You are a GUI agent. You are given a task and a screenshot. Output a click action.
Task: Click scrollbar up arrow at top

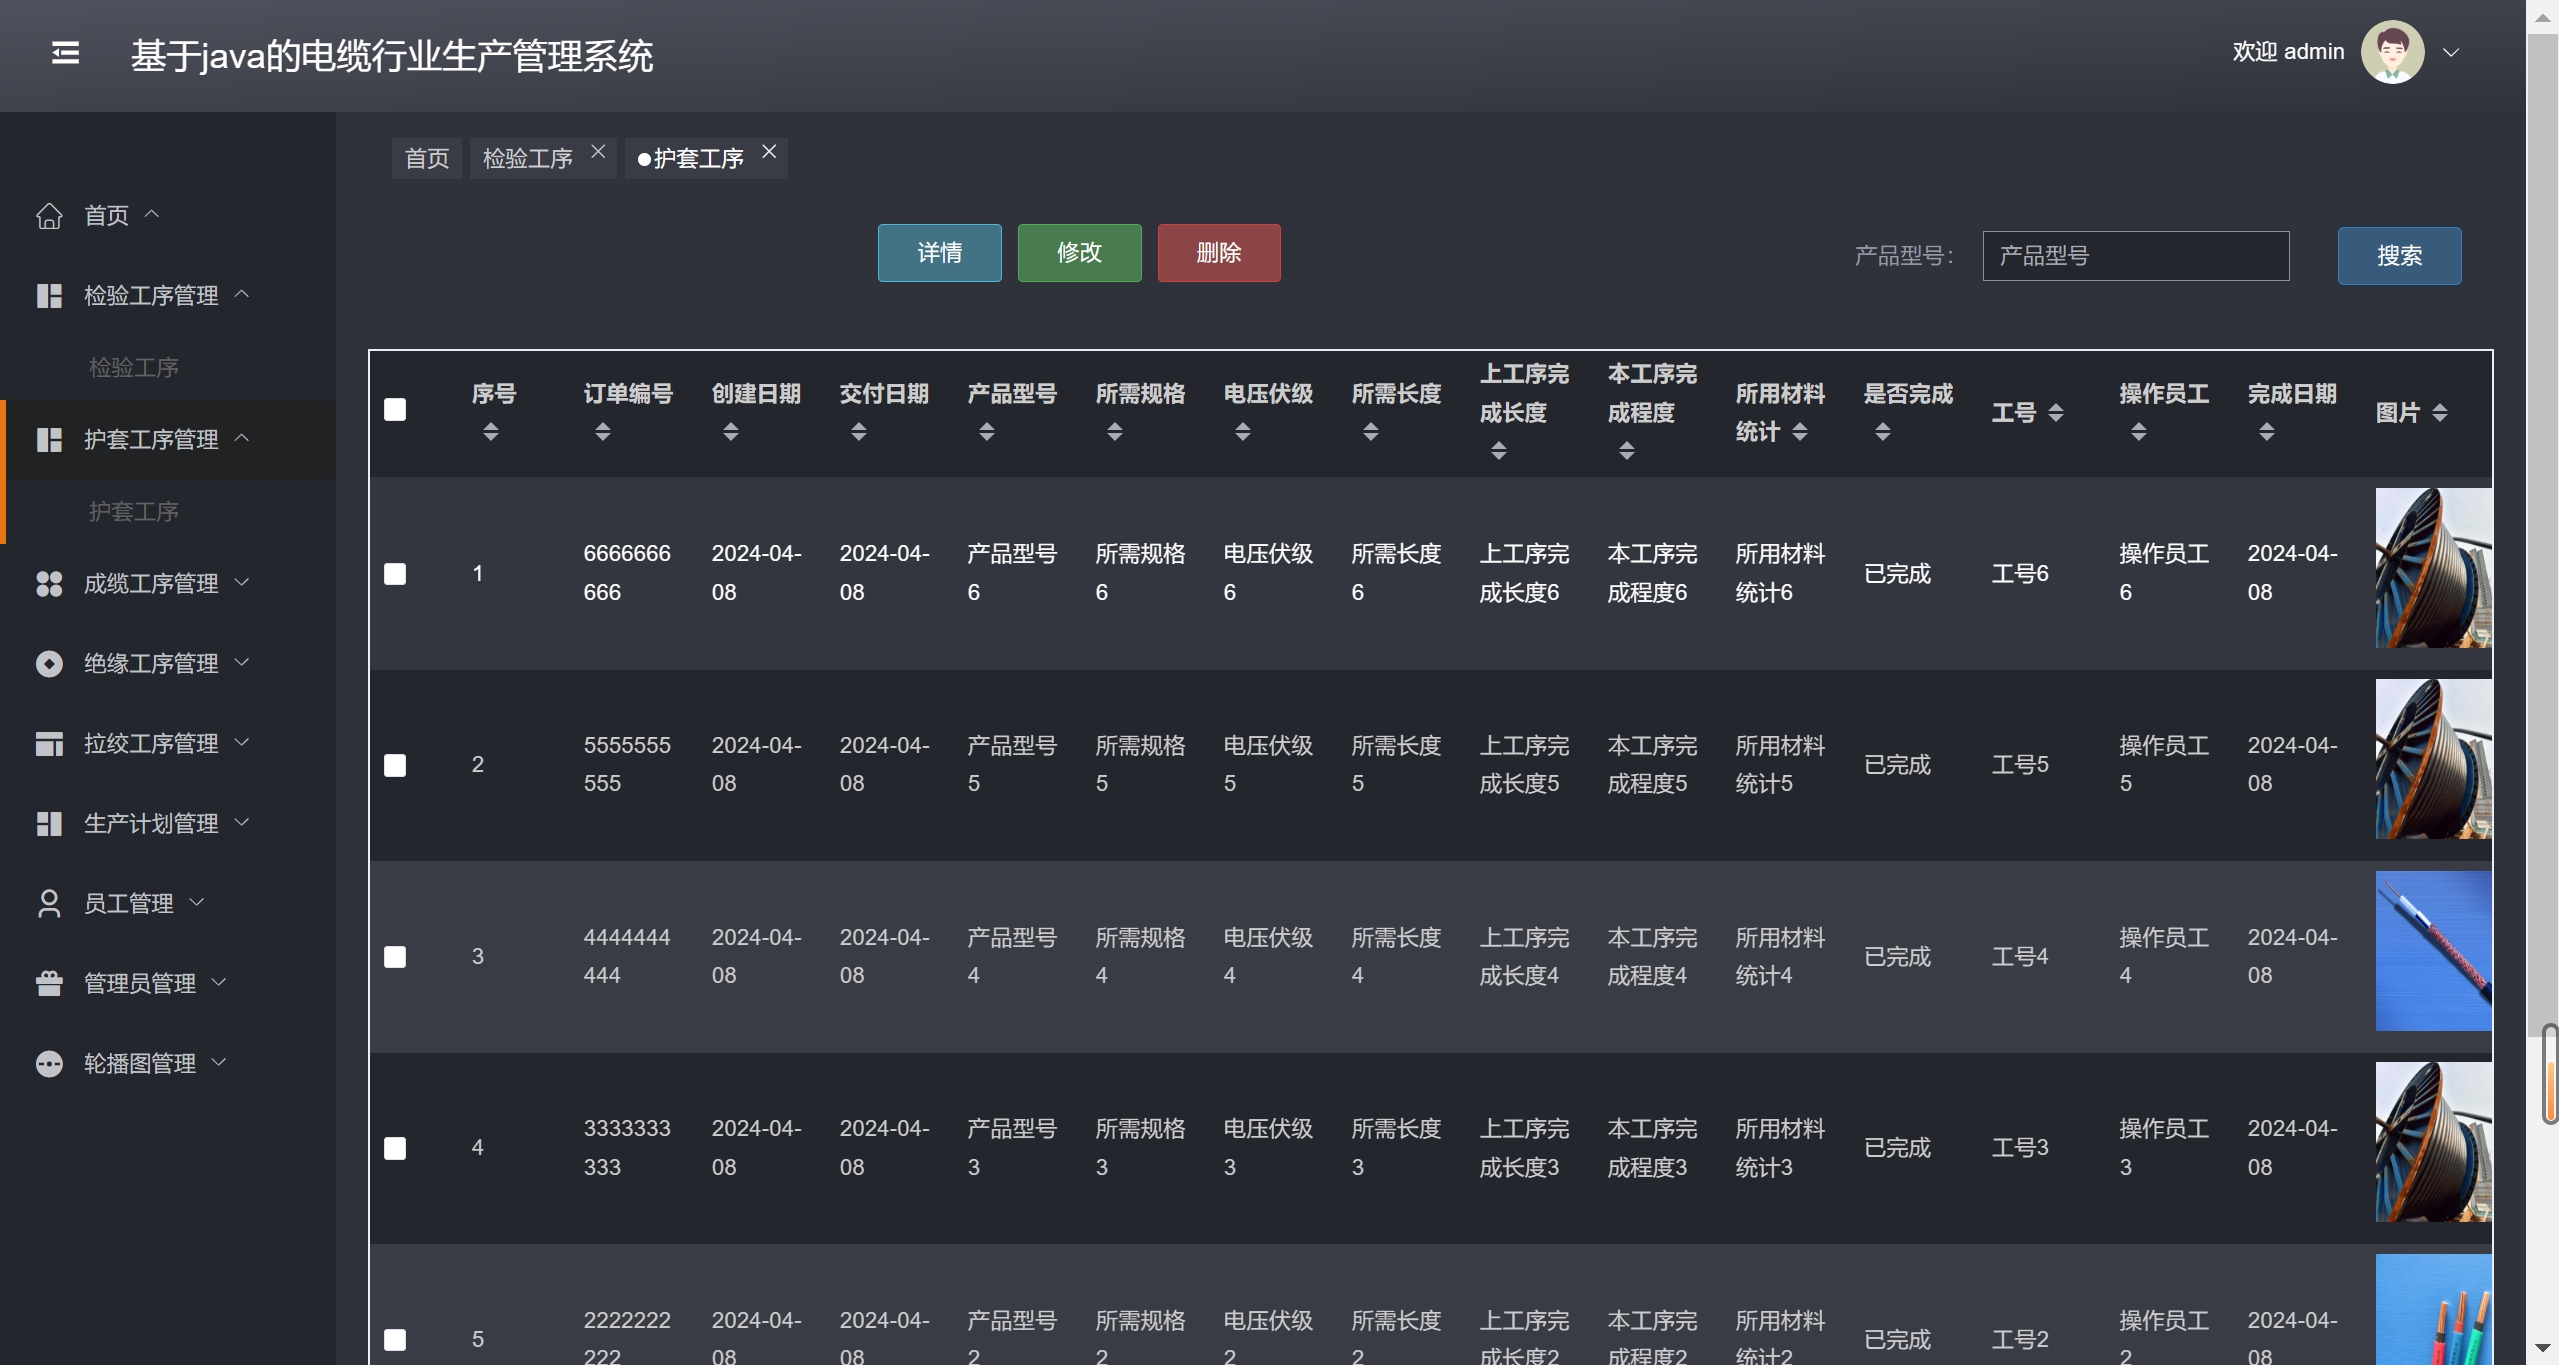click(x=2543, y=17)
